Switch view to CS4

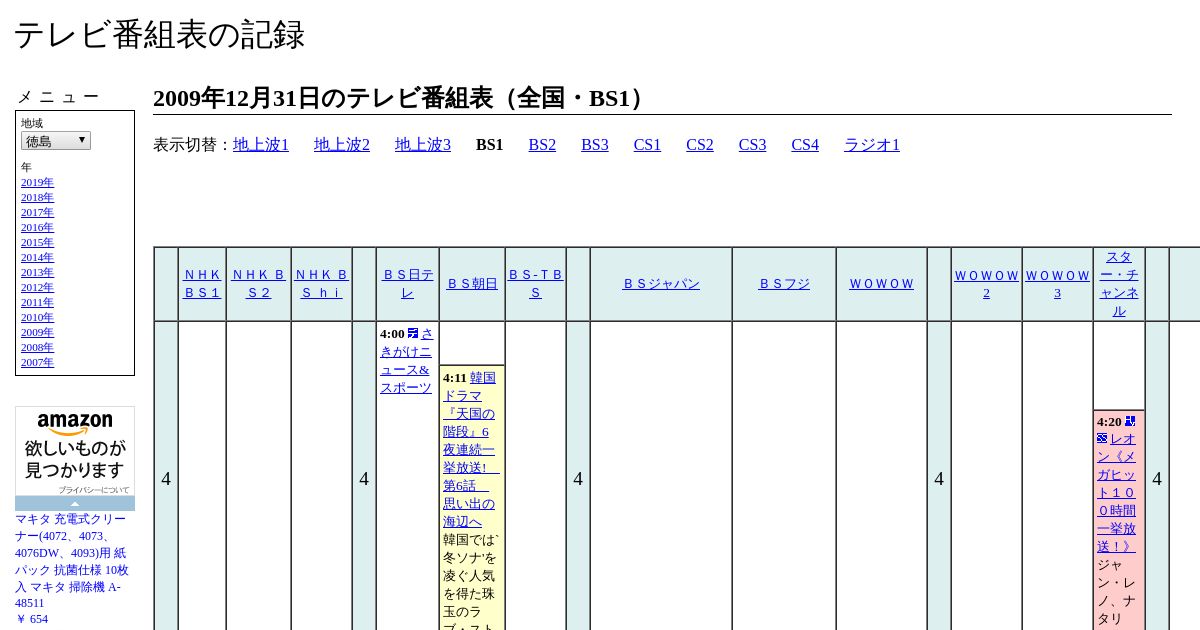pos(805,145)
